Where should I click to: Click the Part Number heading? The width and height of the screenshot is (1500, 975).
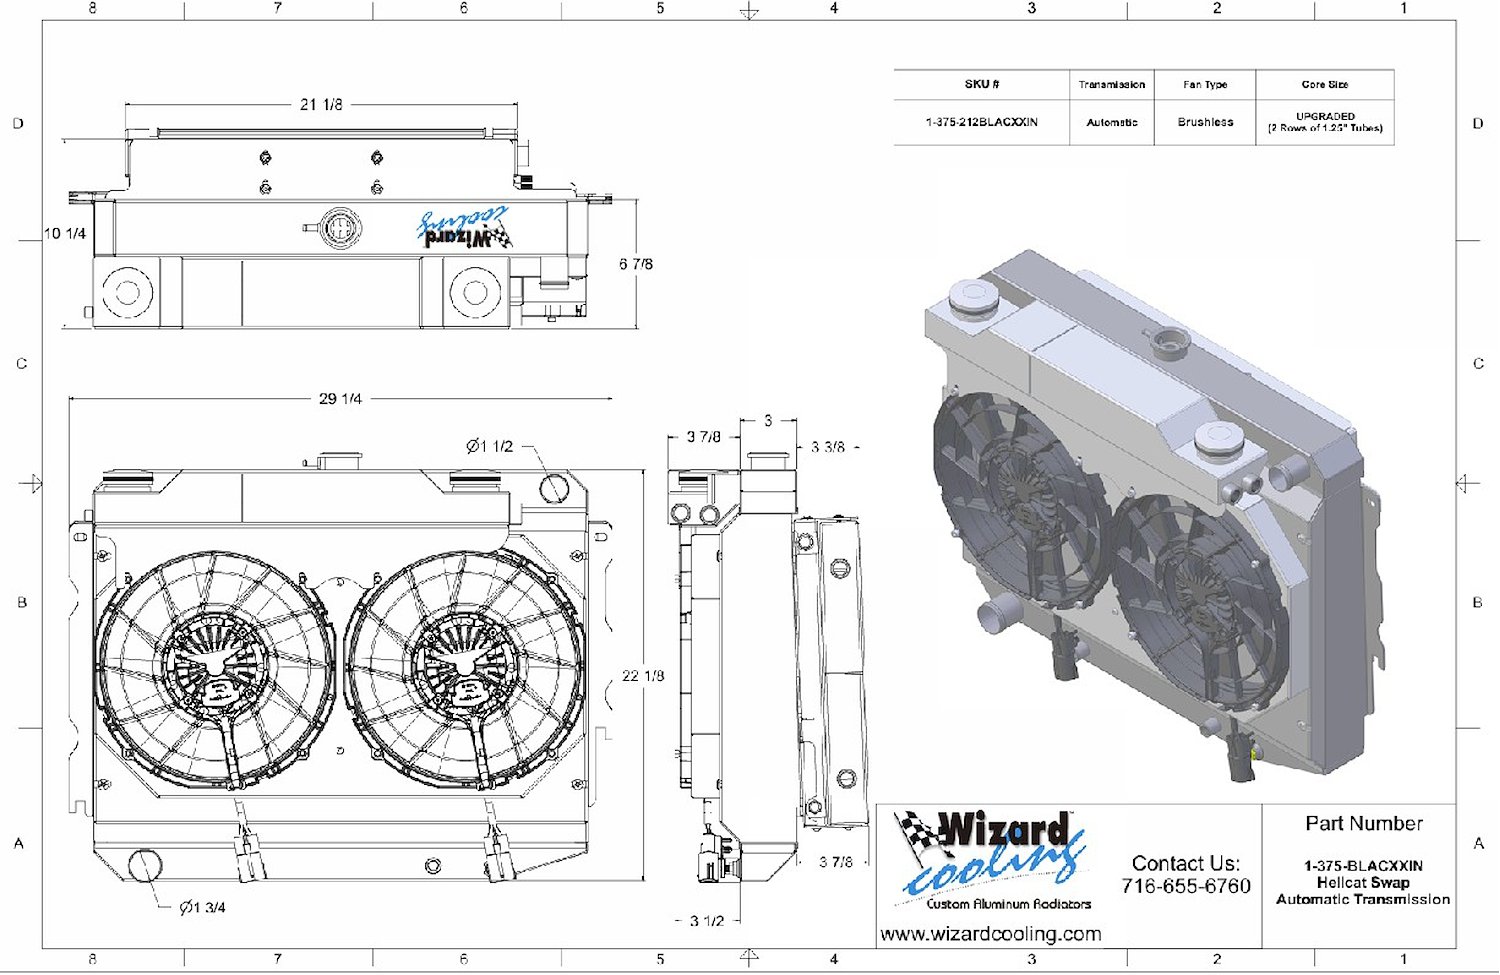coord(1363,823)
